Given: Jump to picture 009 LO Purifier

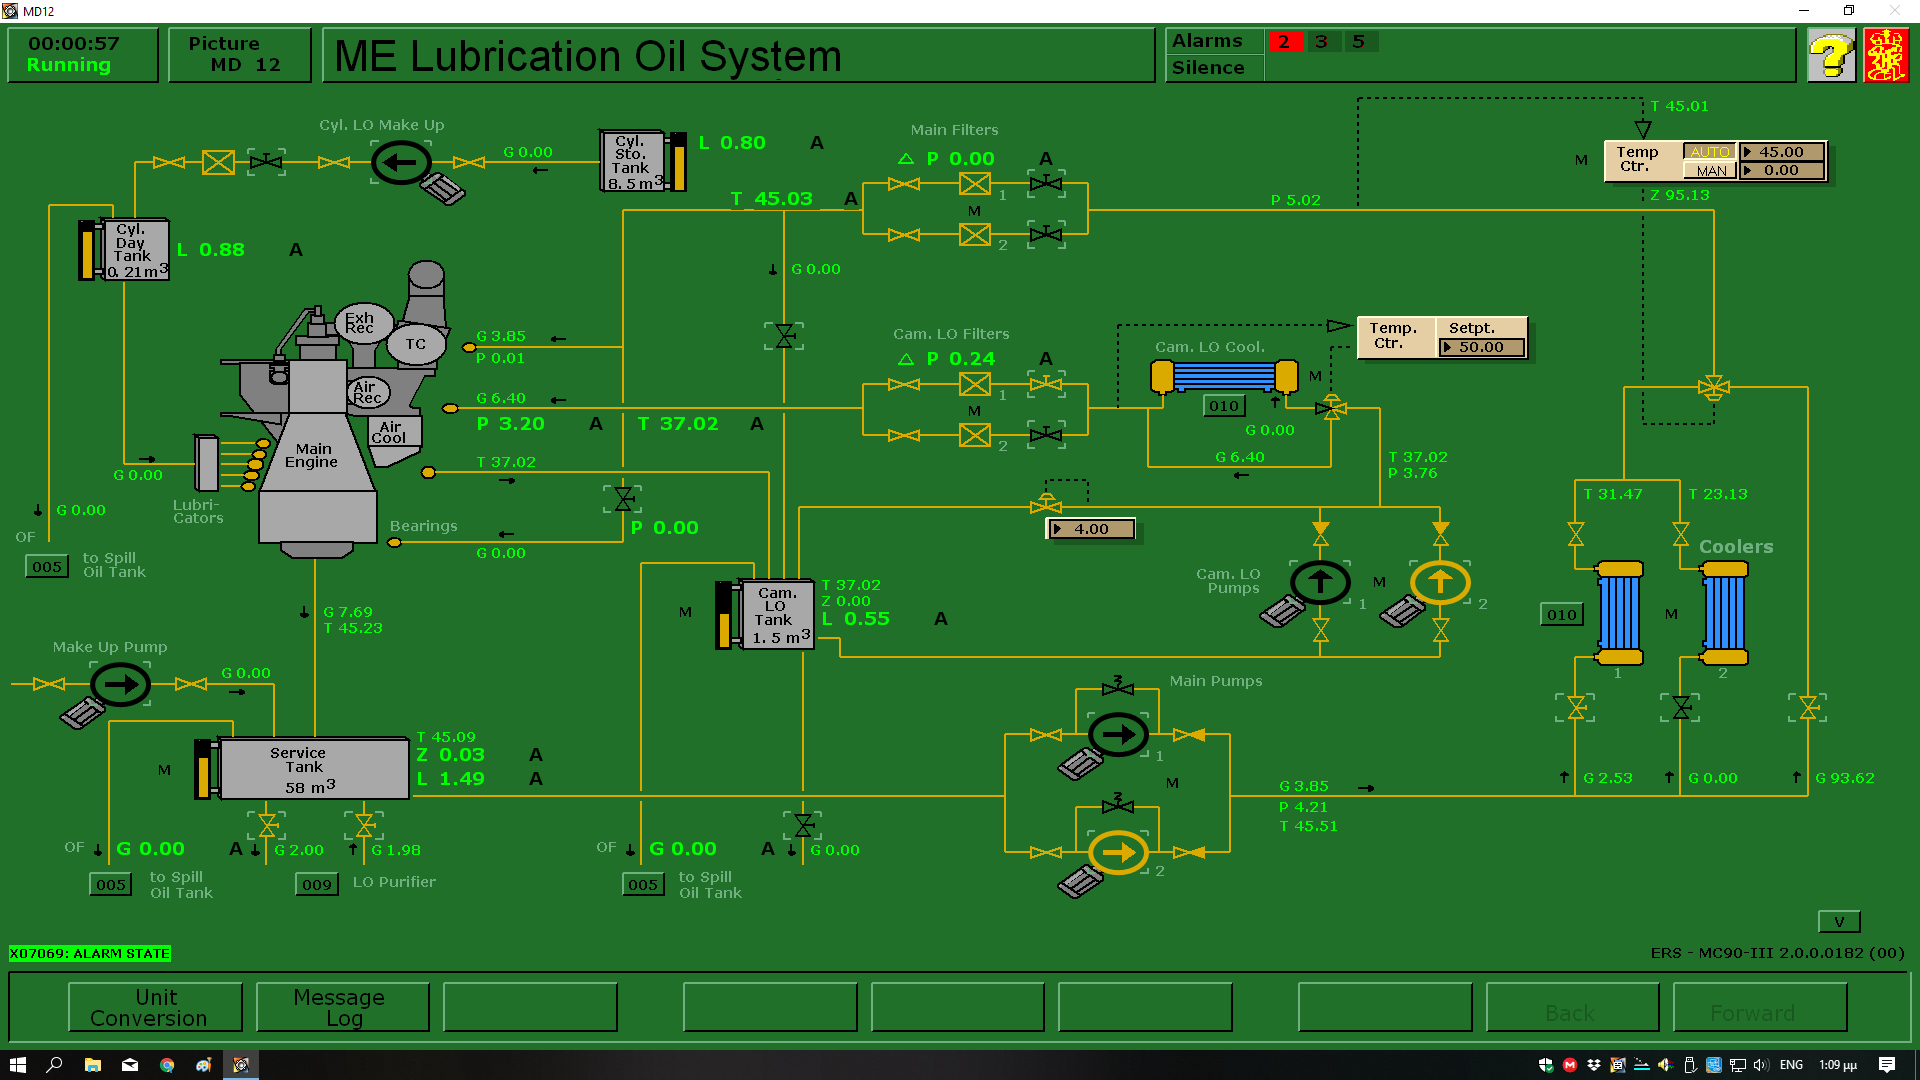Looking at the screenshot, I should pyautogui.click(x=317, y=884).
